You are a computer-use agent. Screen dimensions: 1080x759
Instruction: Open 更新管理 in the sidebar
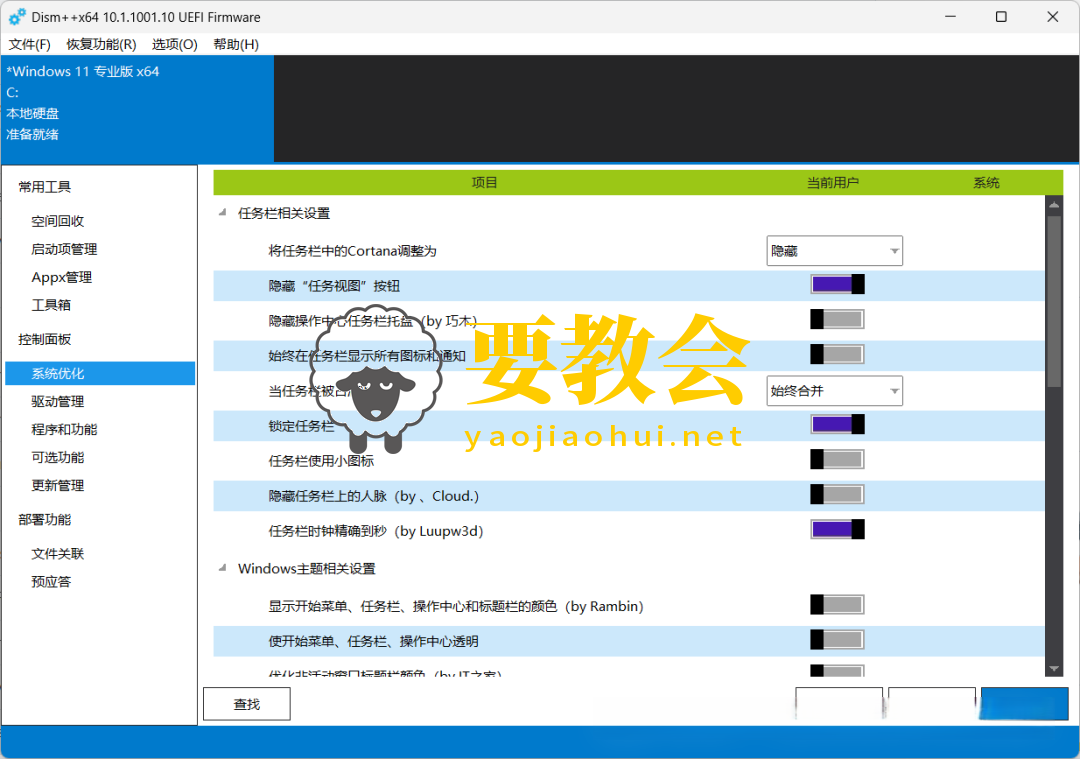tap(57, 486)
